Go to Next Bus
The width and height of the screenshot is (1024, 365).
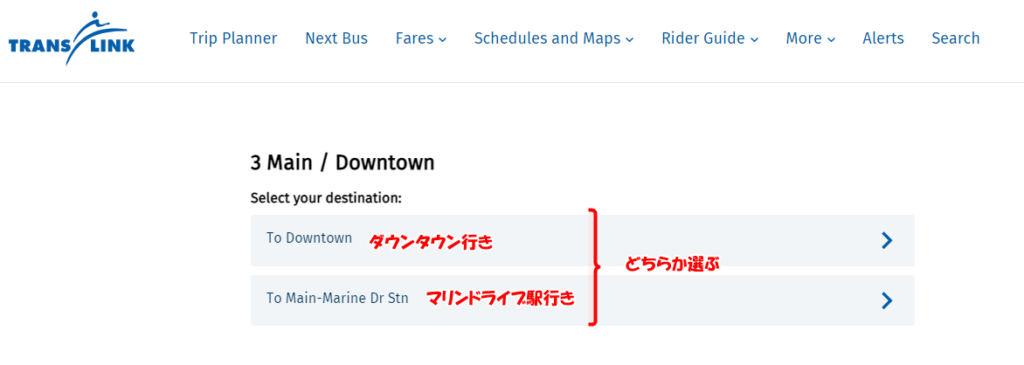pos(336,39)
